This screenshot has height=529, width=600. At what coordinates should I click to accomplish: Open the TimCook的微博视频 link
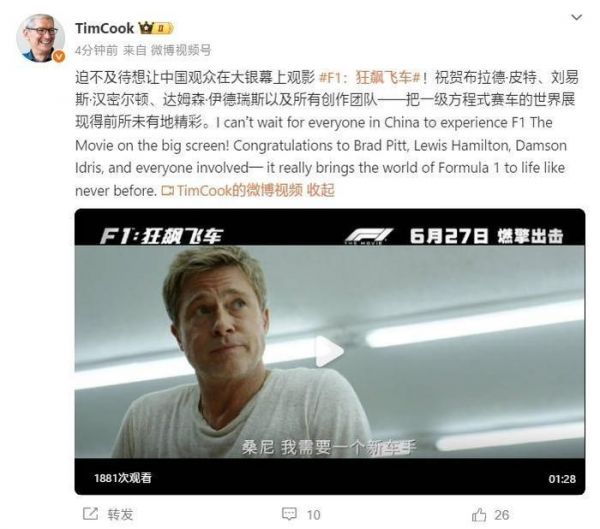click(x=239, y=189)
